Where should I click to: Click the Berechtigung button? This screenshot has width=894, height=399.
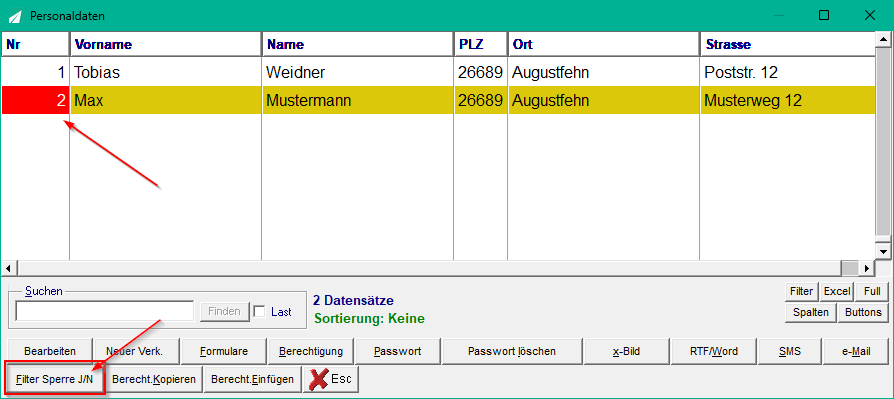(311, 351)
